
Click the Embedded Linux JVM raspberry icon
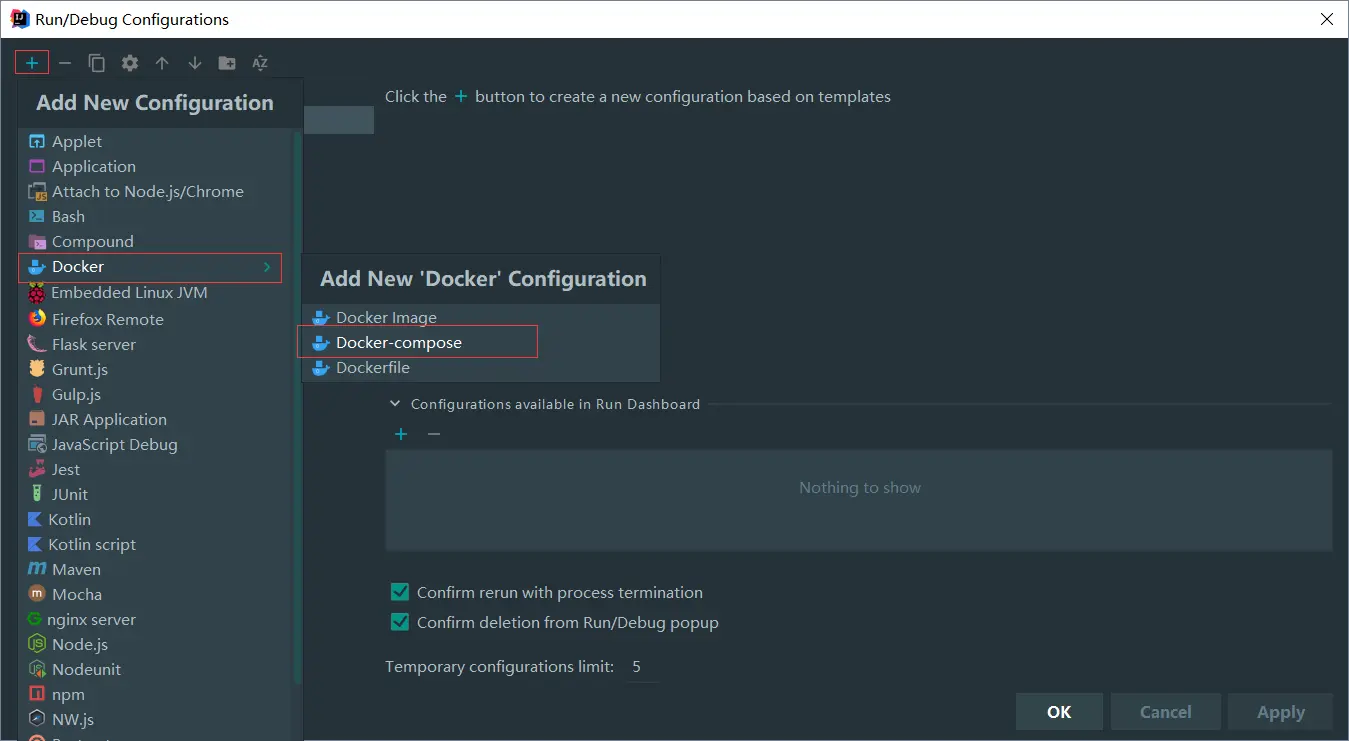tap(37, 293)
